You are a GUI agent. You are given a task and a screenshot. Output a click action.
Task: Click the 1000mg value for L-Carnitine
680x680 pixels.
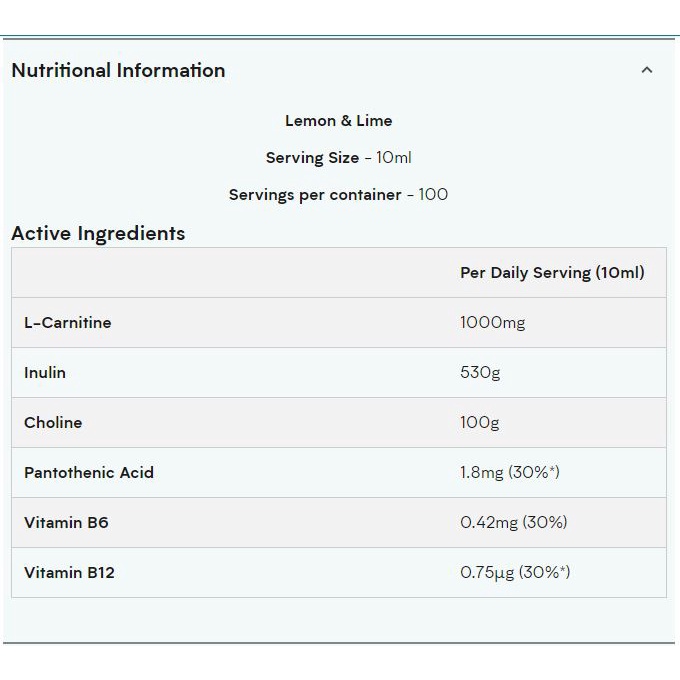pyautogui.click(x=492, y=323)
